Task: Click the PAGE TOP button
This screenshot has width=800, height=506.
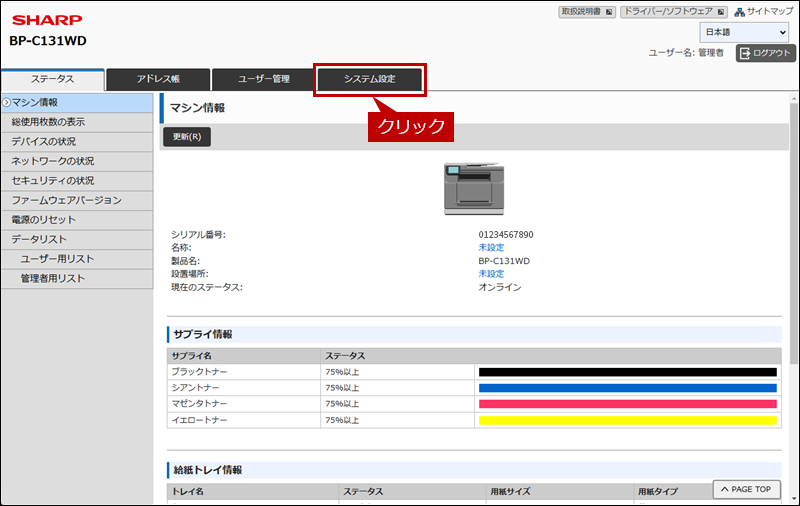Action: (746, 489)
